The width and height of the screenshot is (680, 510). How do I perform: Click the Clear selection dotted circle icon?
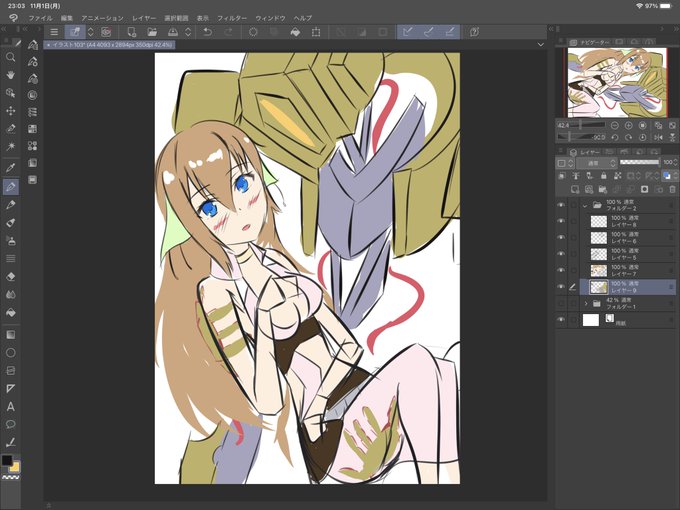tap(253, 32)
